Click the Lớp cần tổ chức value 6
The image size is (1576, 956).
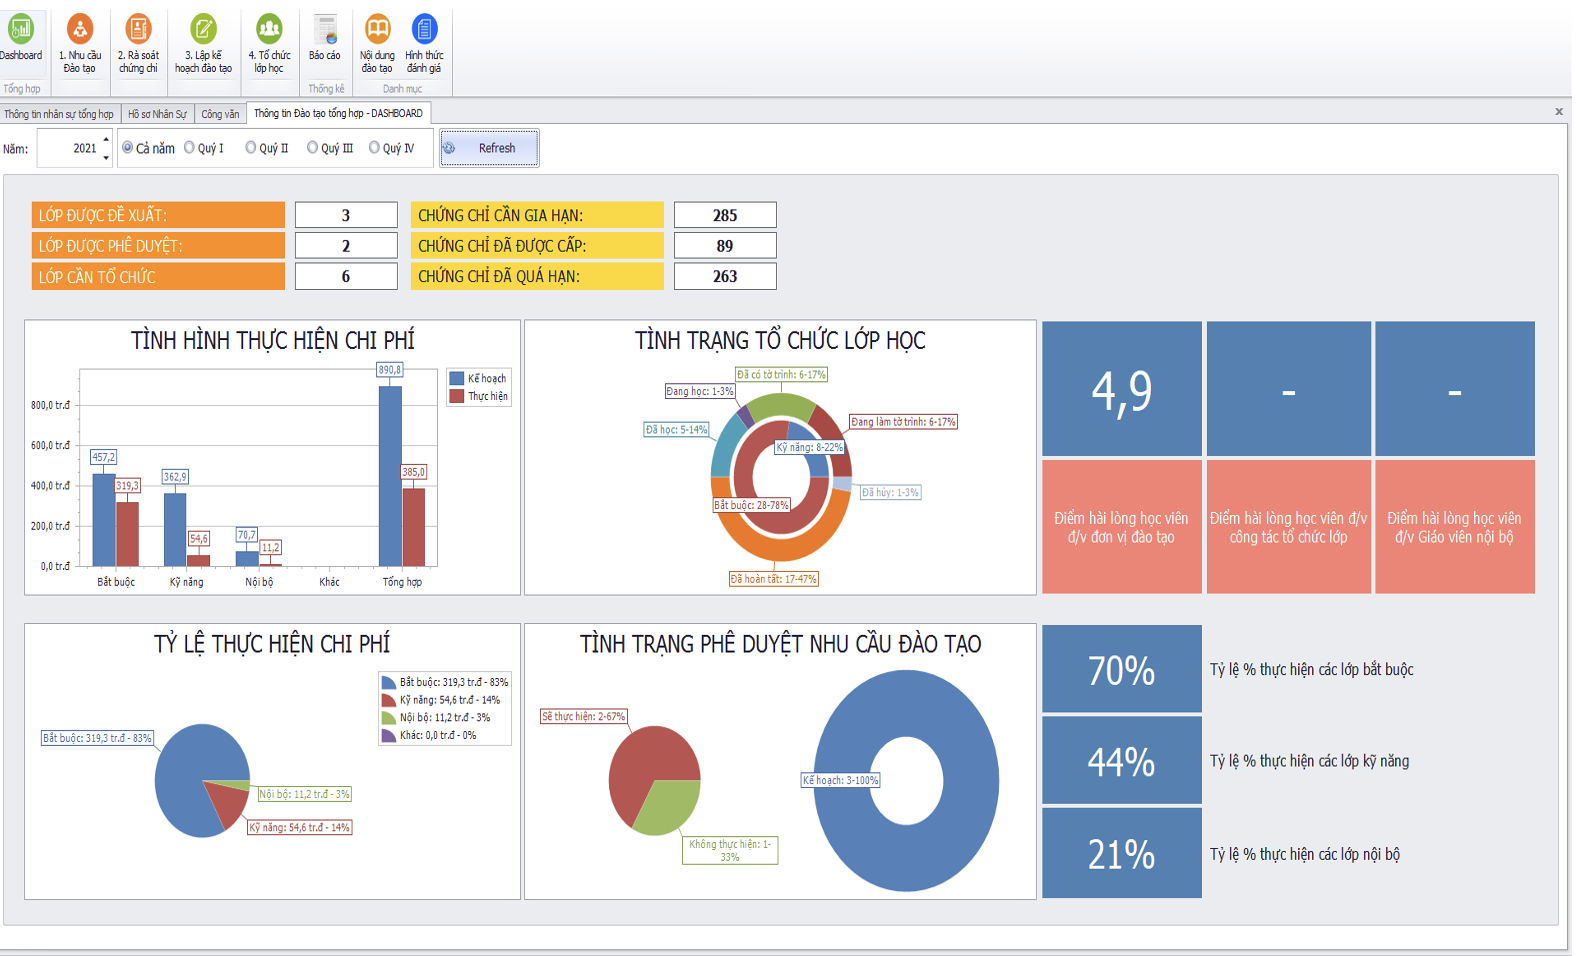[346, 276]
